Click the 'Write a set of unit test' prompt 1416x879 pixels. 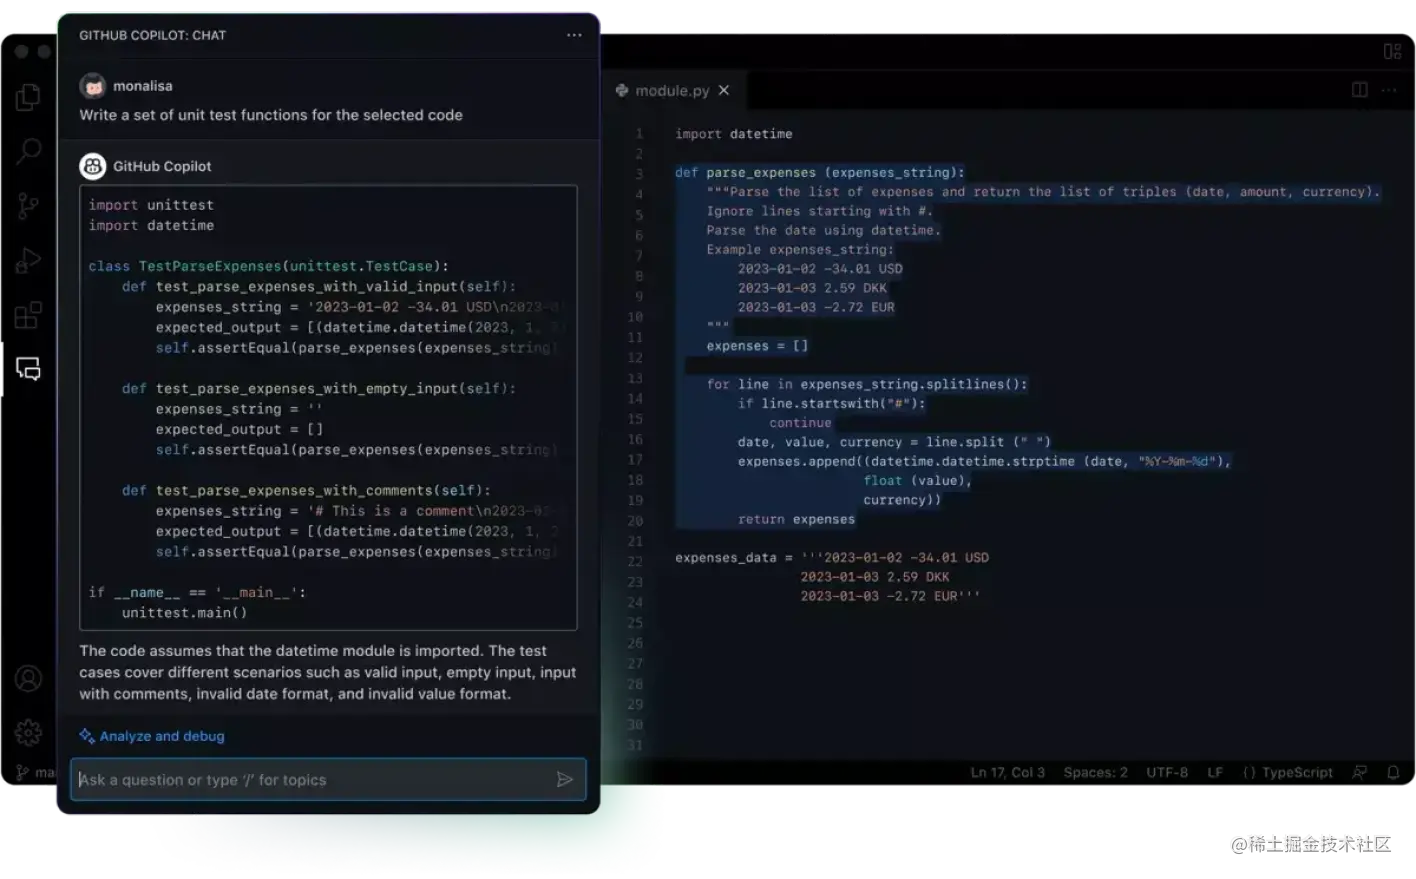click(x=271, y=115)
